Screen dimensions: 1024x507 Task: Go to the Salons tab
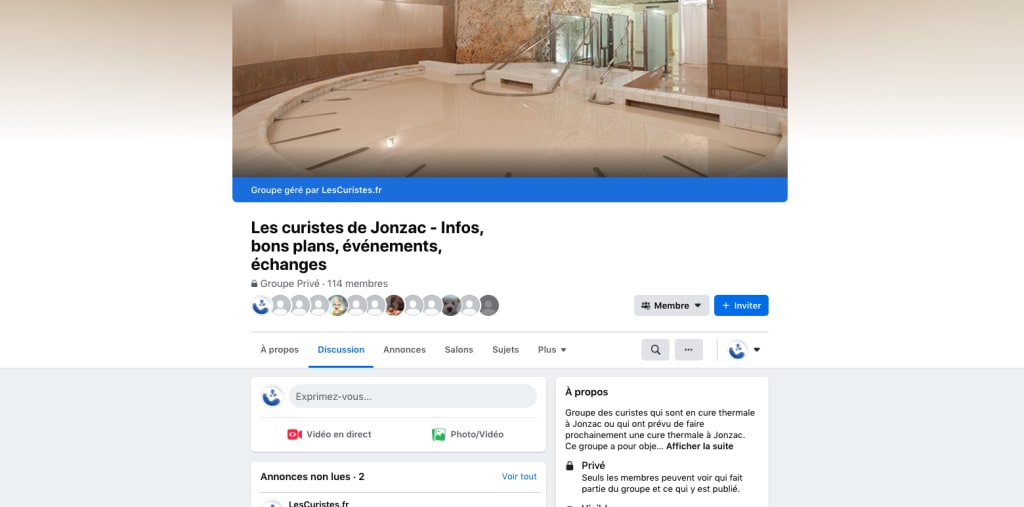[x=459, y=350]
